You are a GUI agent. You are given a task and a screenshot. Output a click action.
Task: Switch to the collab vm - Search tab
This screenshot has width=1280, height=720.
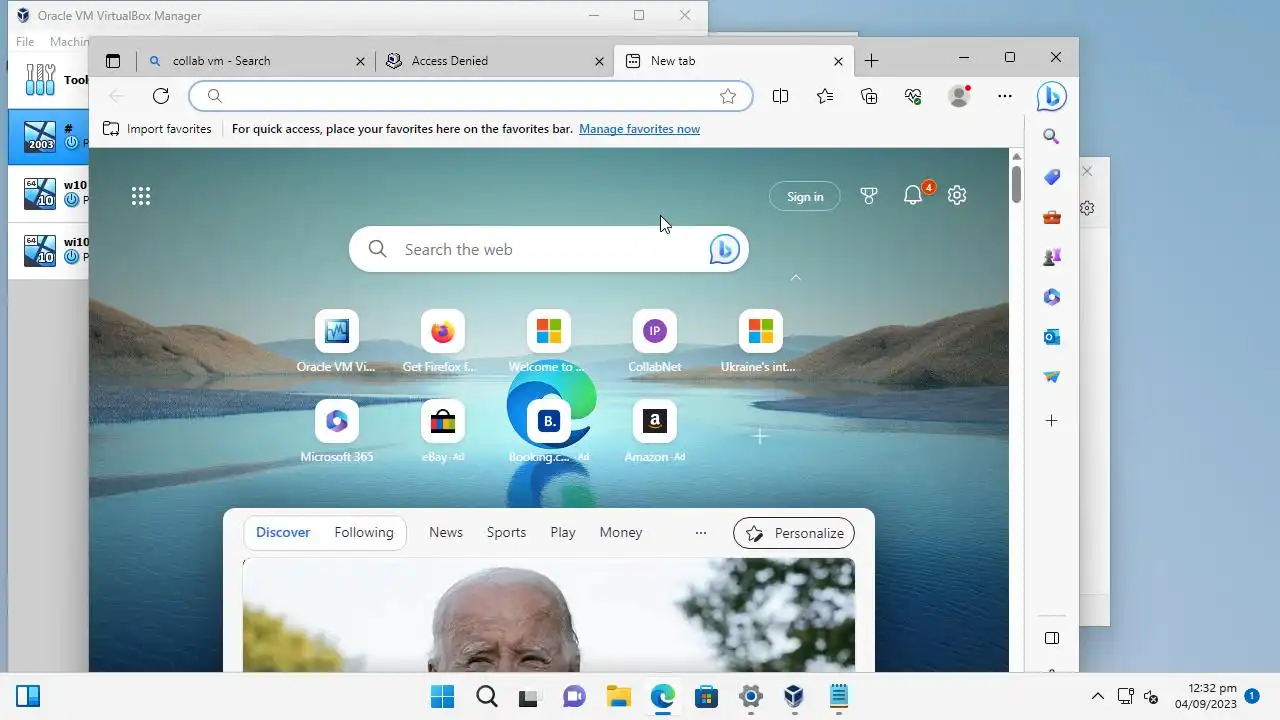[256, 61]
